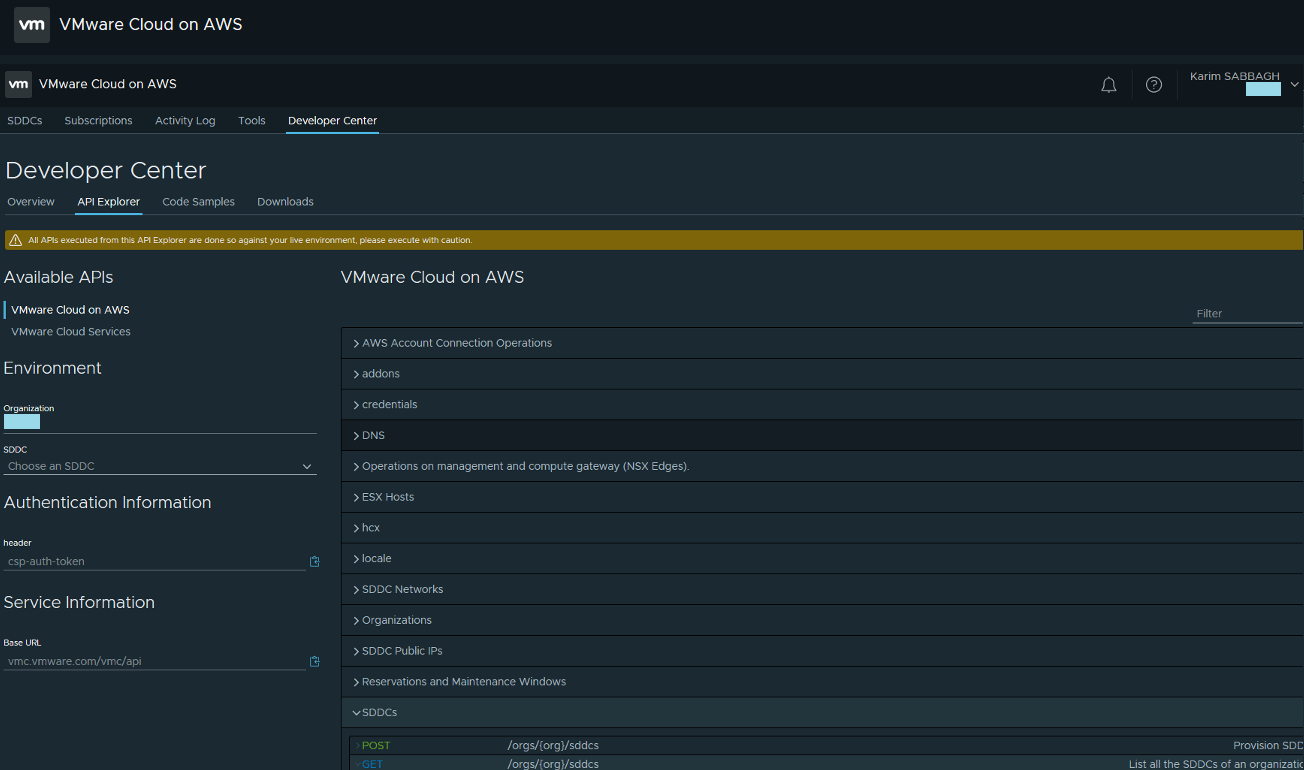This screenshot has height=770, width=1304.
Task: Select VMware Cloud Services API
Action: pyautogui.click(x=71, y=332)
